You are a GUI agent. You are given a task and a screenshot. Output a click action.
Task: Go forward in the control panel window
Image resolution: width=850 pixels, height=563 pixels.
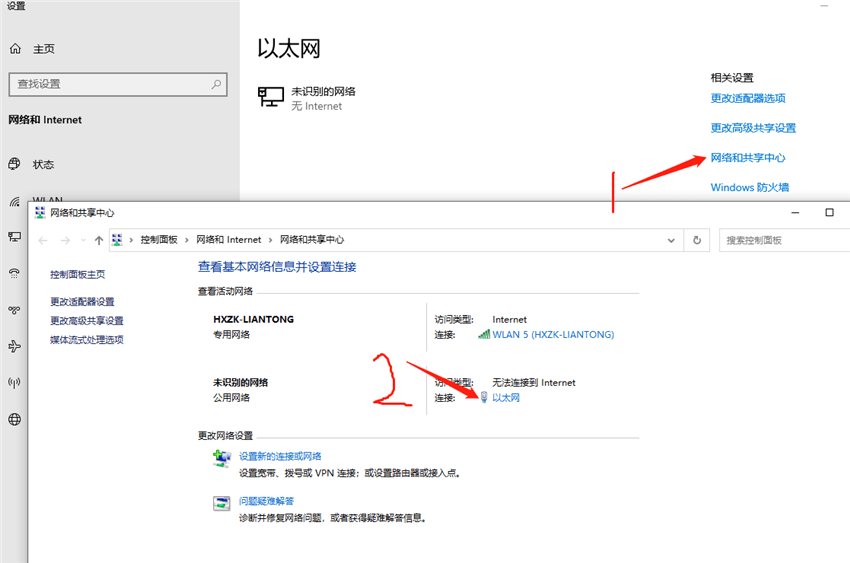(65, 240)
